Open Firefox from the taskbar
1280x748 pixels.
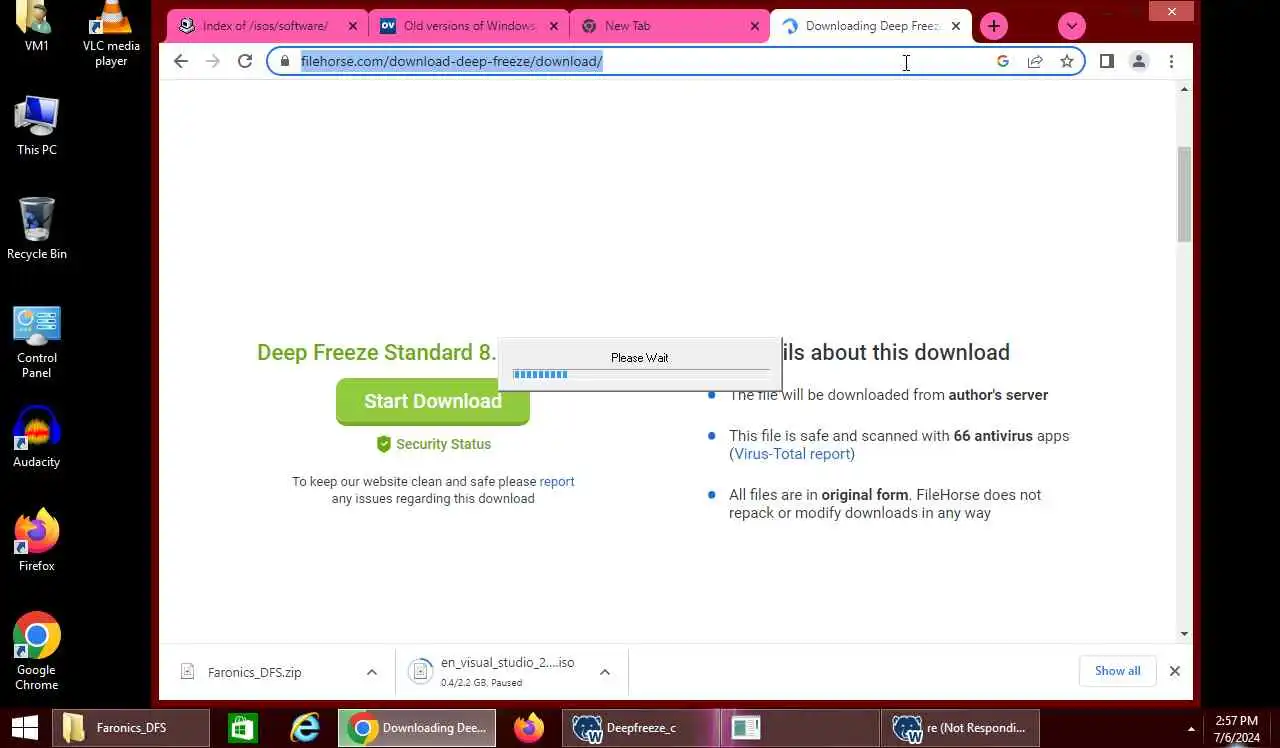[x=529, y=728]
